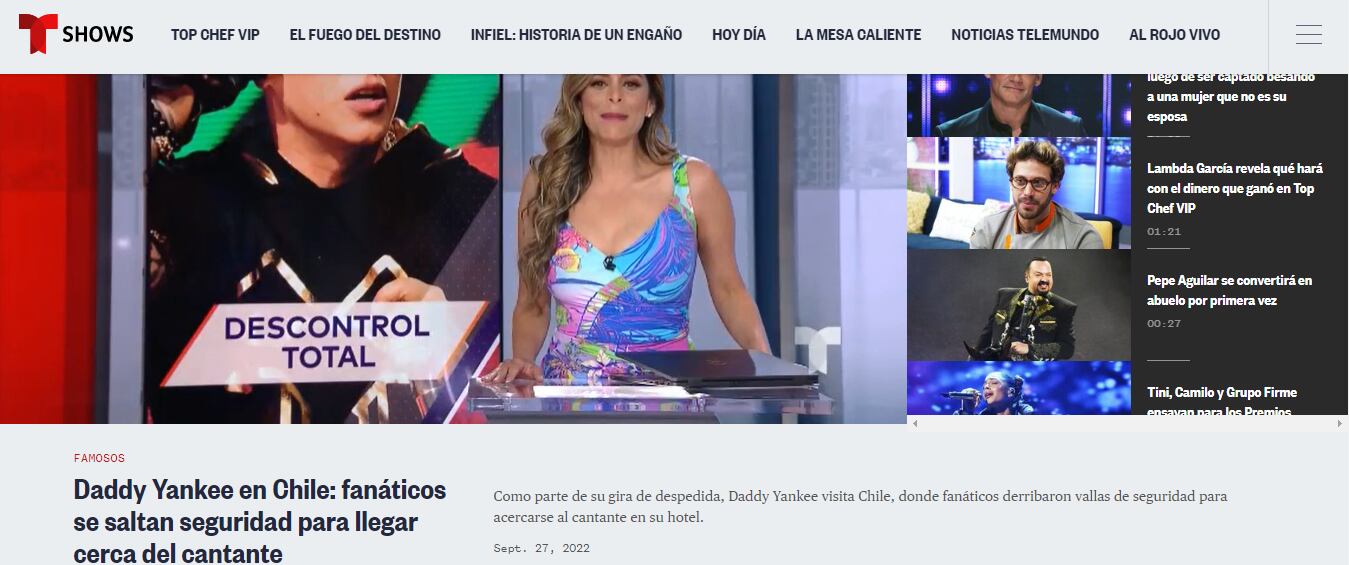The image size is (1349, 565).
Task: Open La Mesa Caliente show page
Action: (x=858, y=35)
